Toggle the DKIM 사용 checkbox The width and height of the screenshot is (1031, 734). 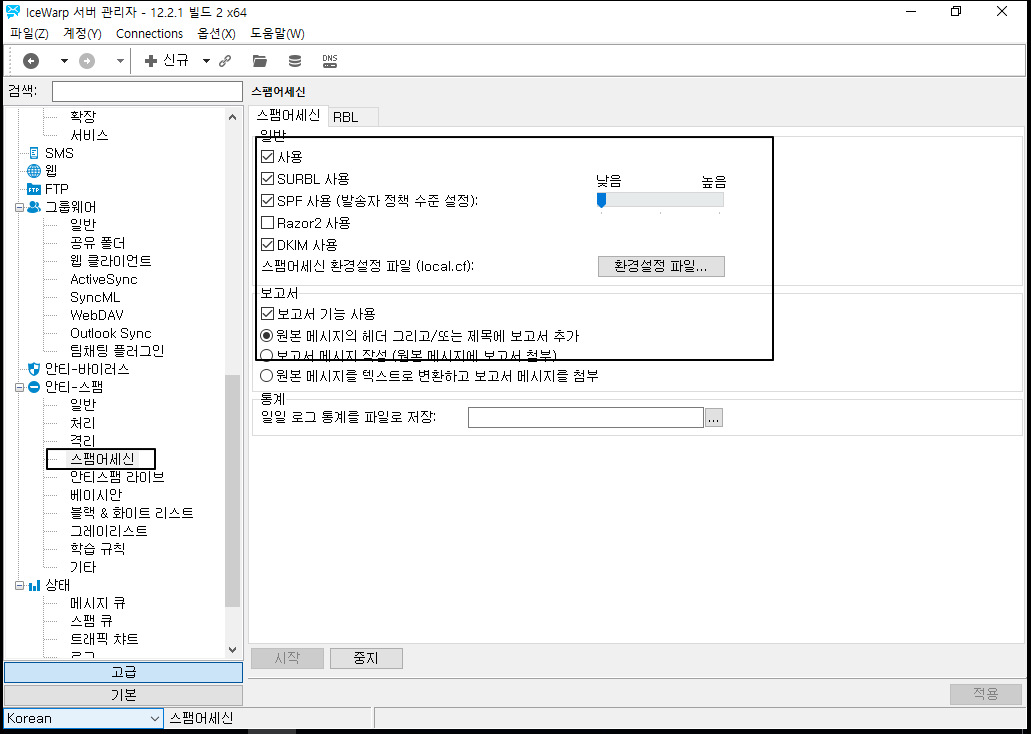pos(267,245)
